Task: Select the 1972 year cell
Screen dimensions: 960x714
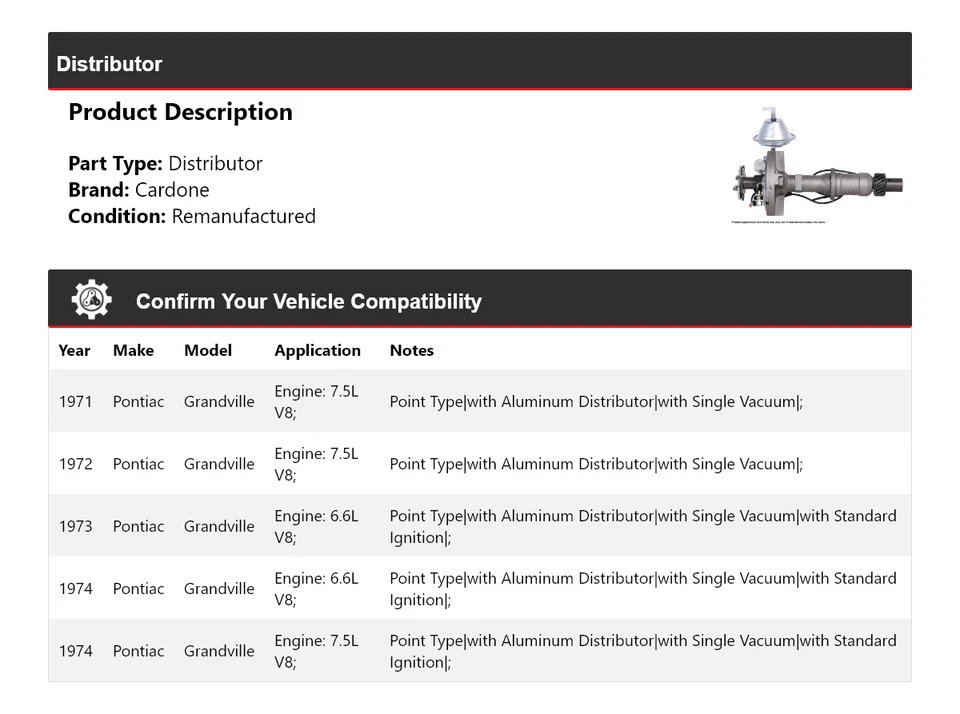Action: (x=76, y=464)
